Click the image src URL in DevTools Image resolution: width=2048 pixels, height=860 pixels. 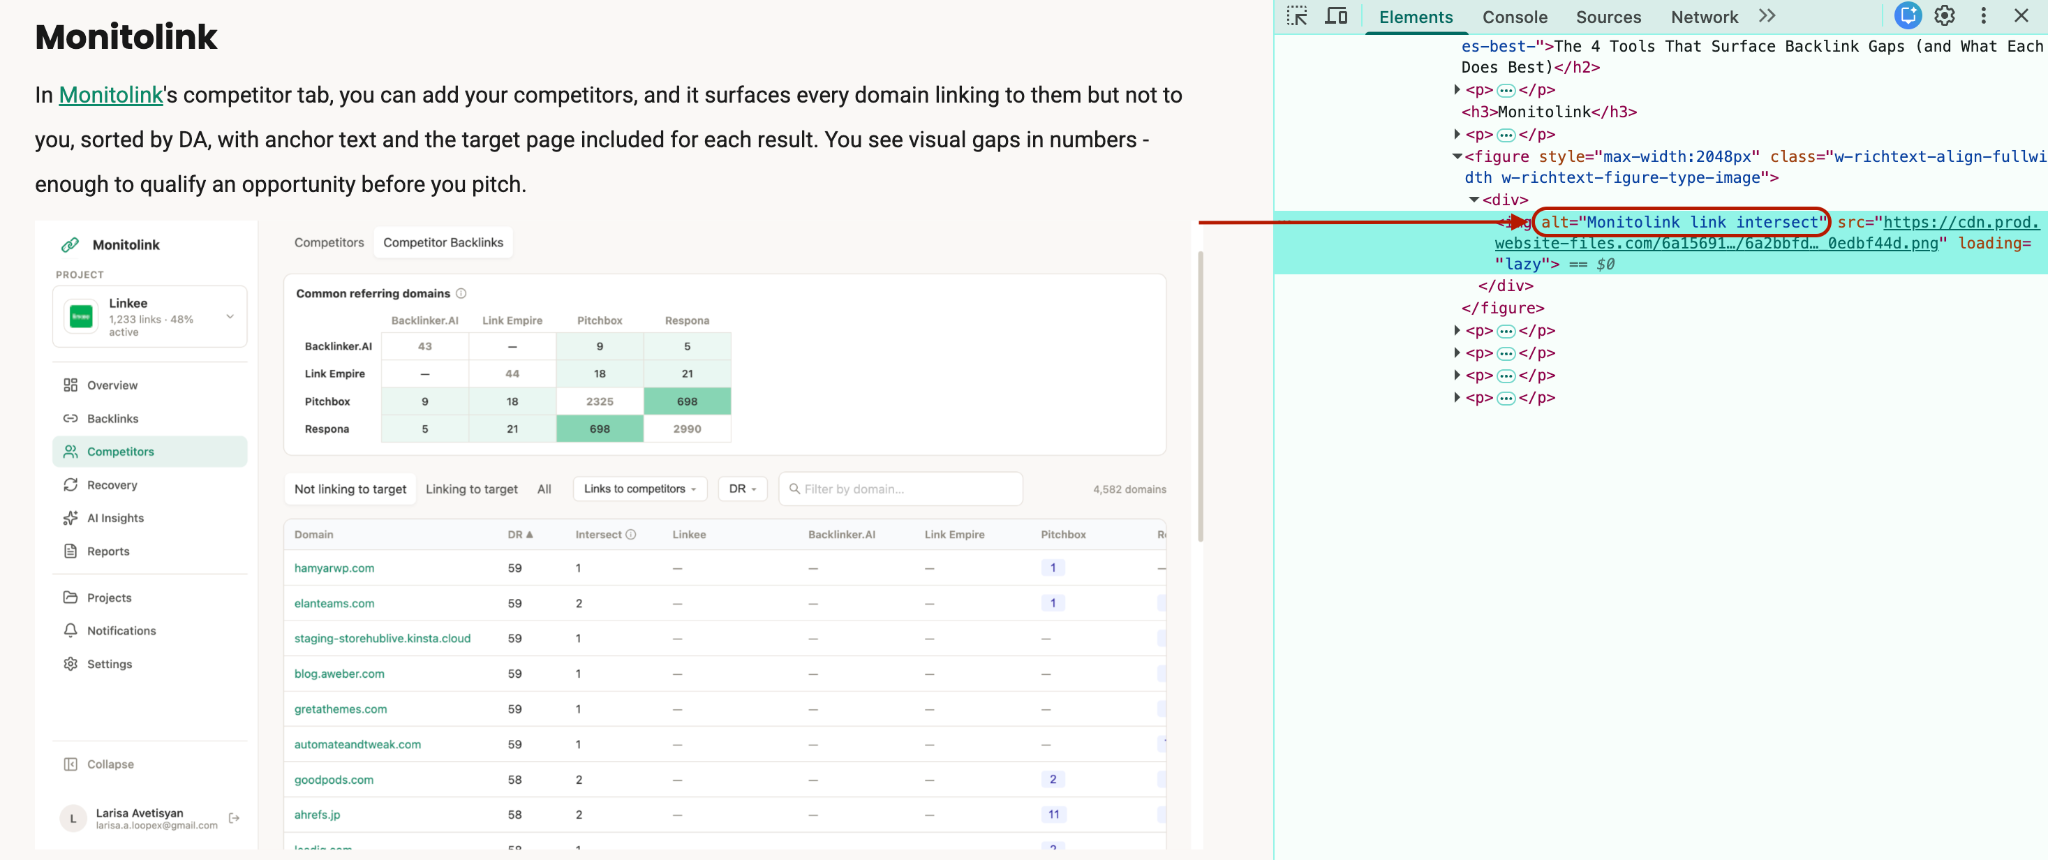coord(1765,233)
